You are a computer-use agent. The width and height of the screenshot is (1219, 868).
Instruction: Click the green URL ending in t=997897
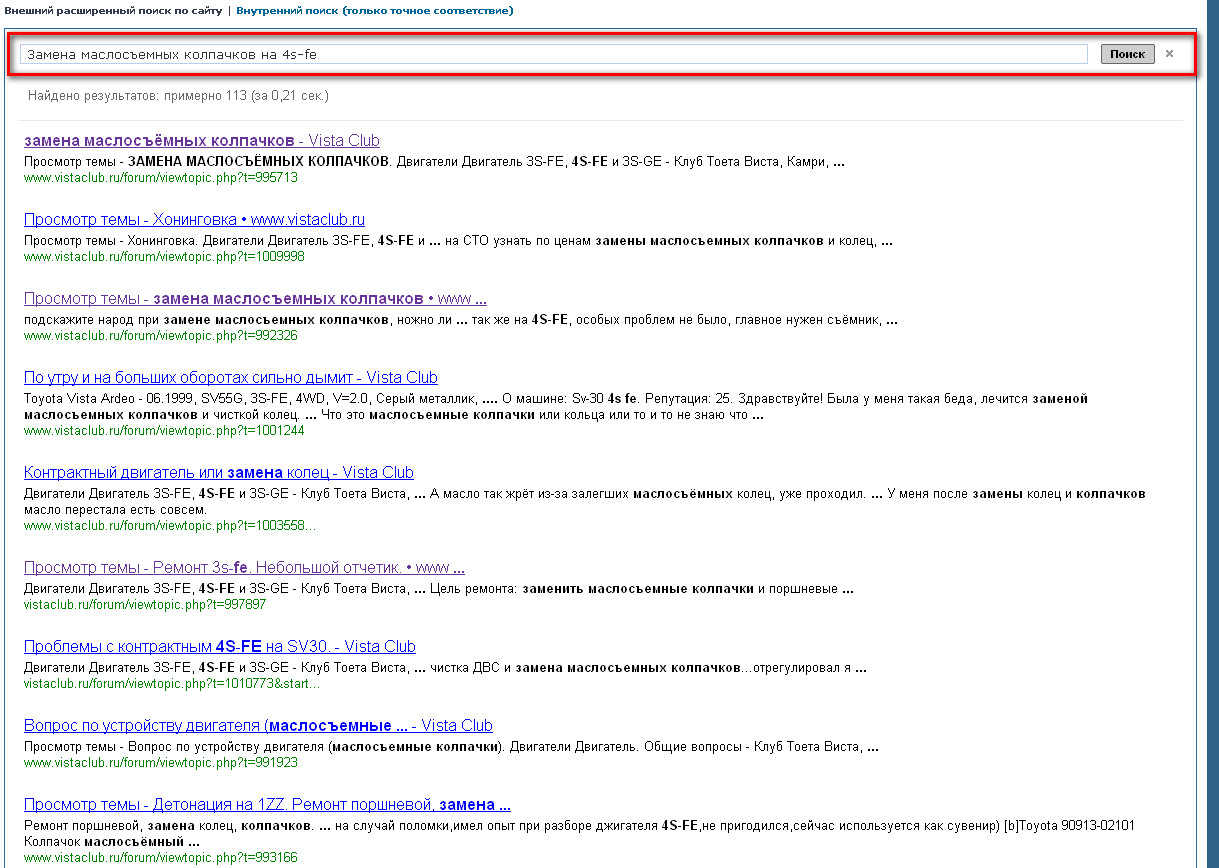point(145,605)
